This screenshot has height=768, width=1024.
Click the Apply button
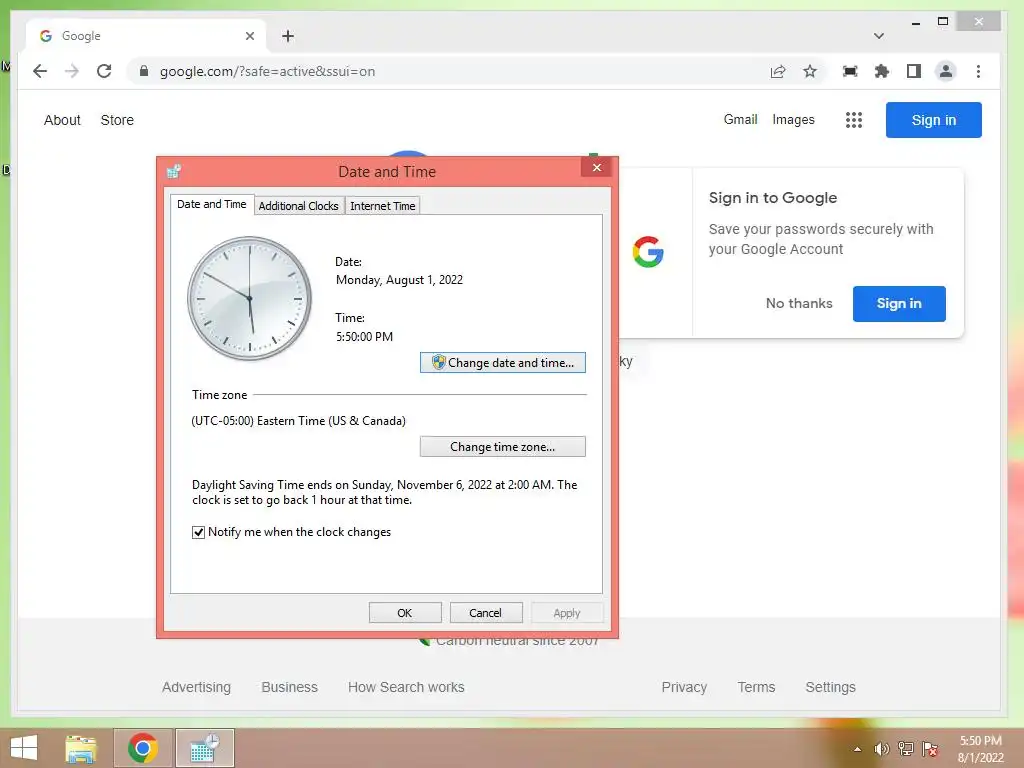click(x=567, y=613)
